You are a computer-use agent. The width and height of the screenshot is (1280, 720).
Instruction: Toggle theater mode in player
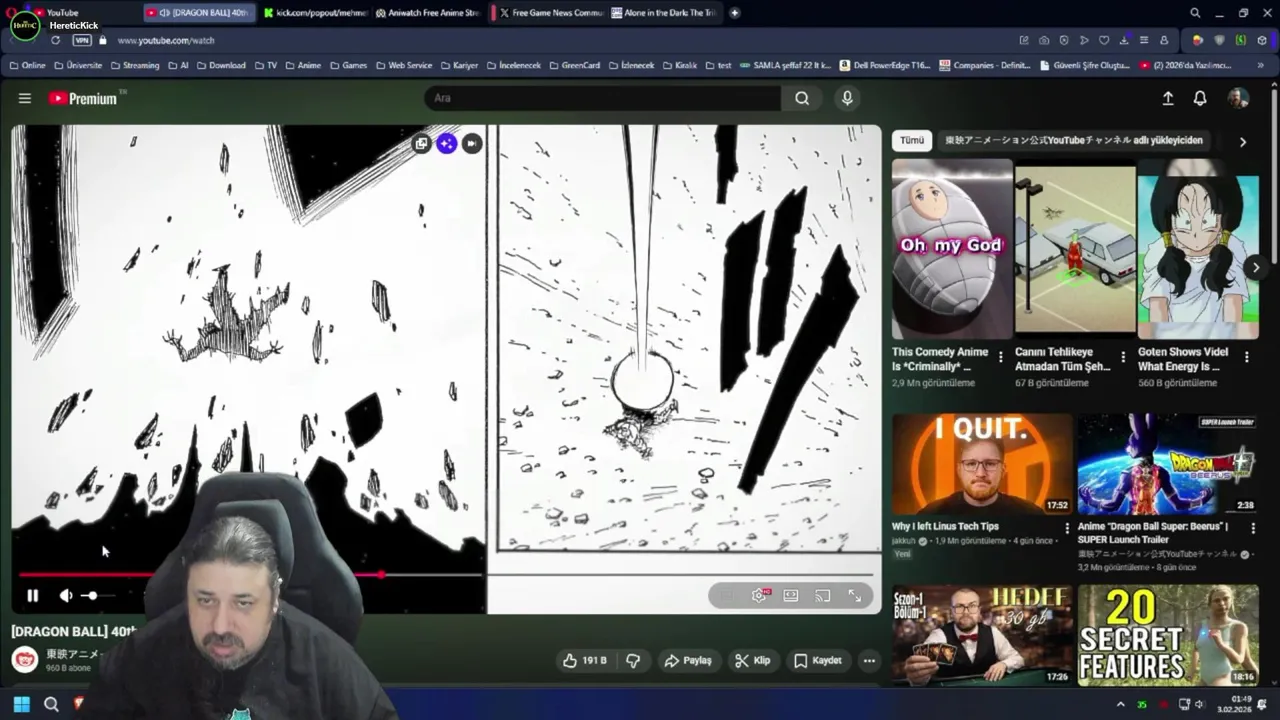pos(791,596)
